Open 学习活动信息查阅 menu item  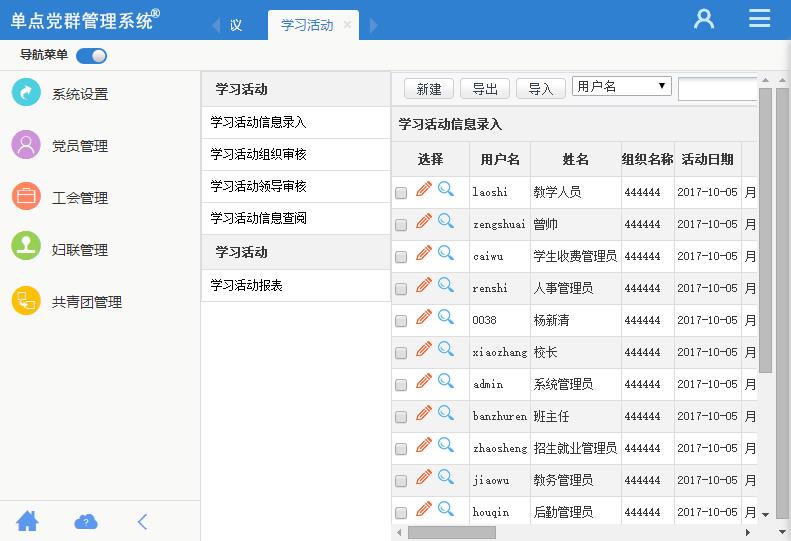296,219
